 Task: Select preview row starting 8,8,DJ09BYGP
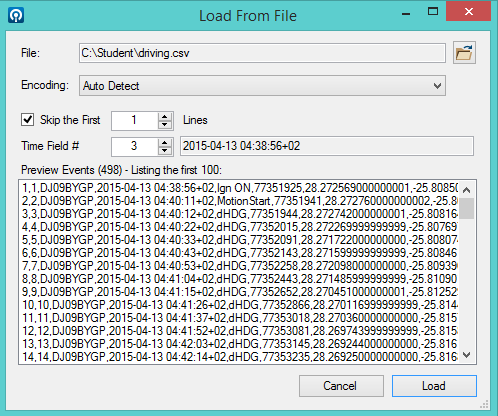point(240,279)
